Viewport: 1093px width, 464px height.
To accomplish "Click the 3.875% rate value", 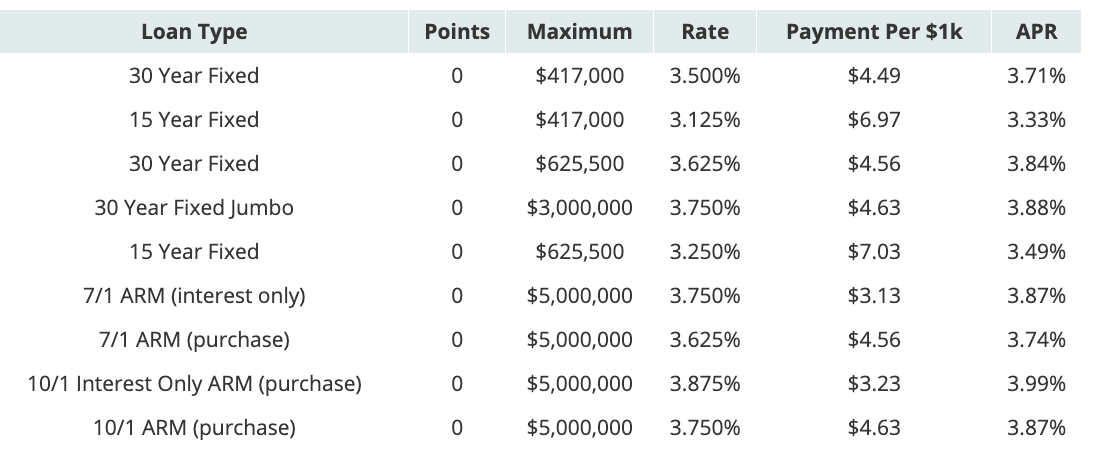I will (705, 383).
